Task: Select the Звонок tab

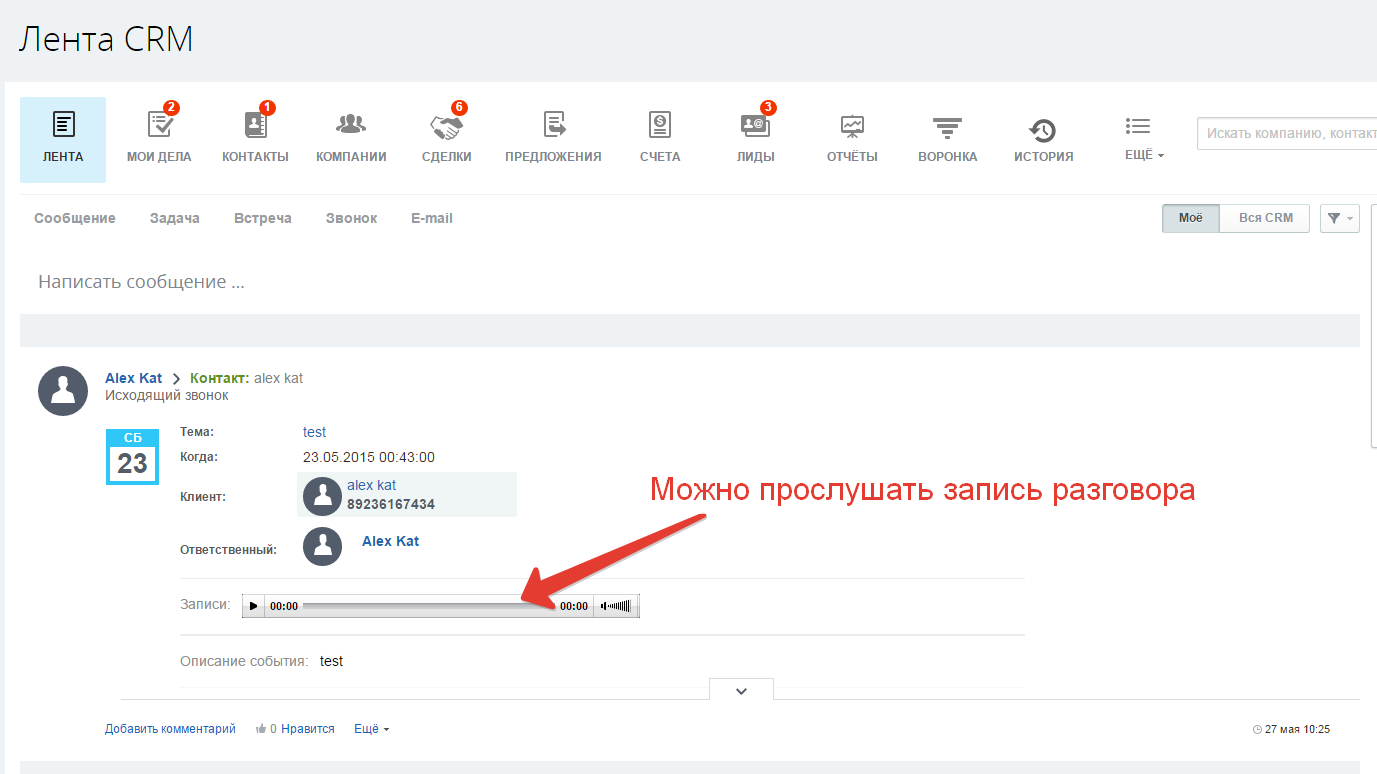Action: (351, 218)
